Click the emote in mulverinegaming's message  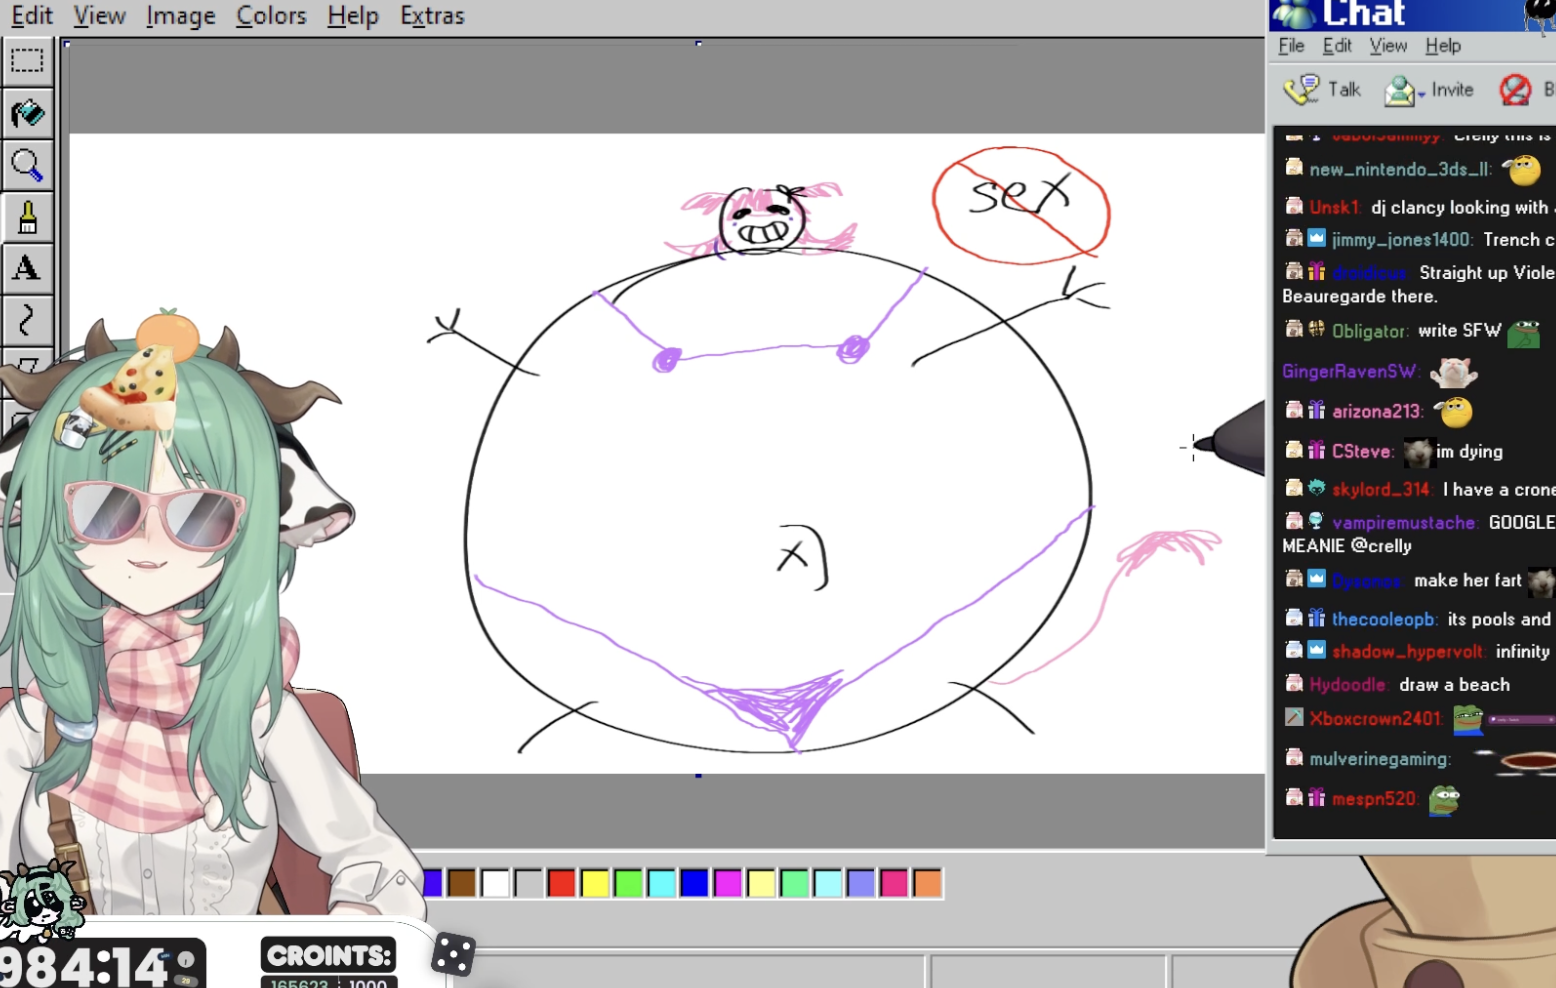coord(1515,761)
